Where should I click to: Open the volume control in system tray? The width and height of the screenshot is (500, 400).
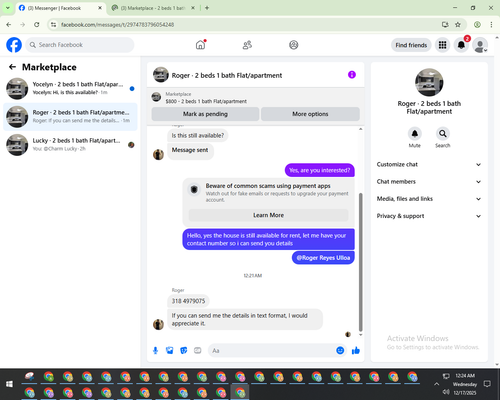click(x=446, y=392)
